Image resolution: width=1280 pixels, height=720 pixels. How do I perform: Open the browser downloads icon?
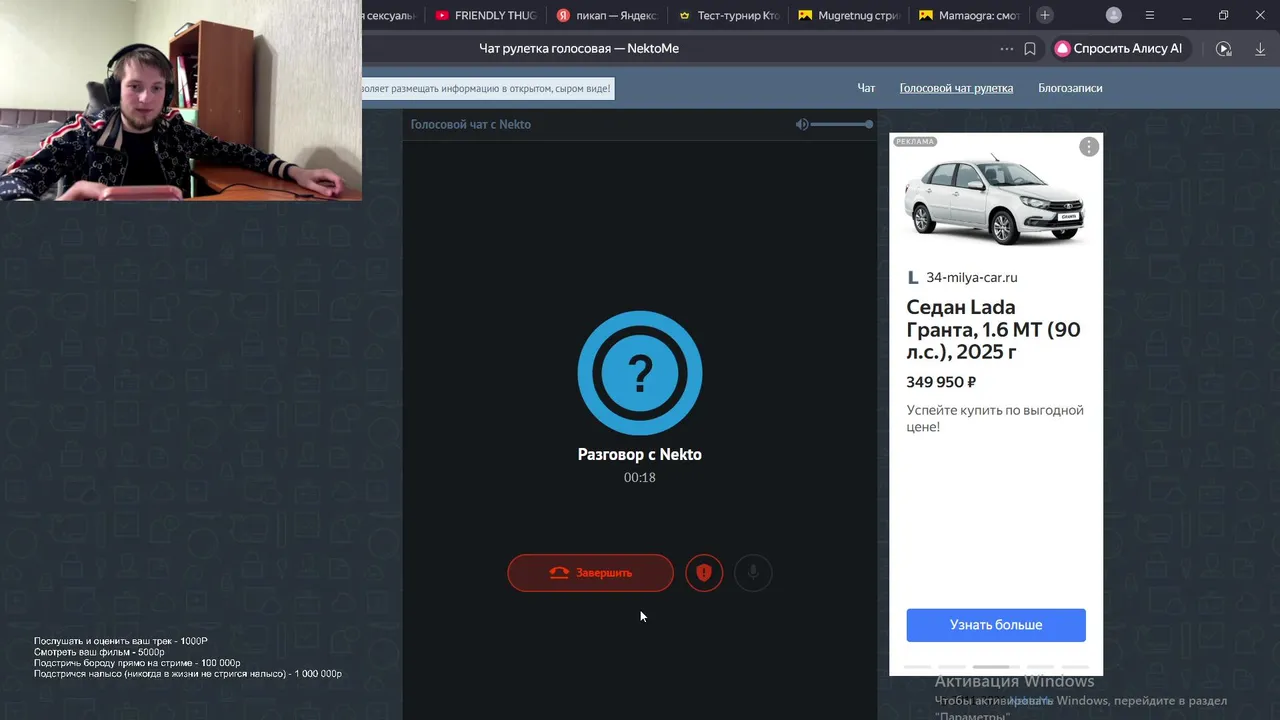(x=1260, y=48)
